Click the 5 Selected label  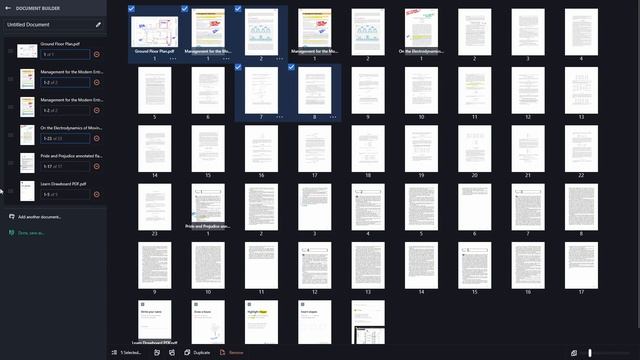click(131, 352)
